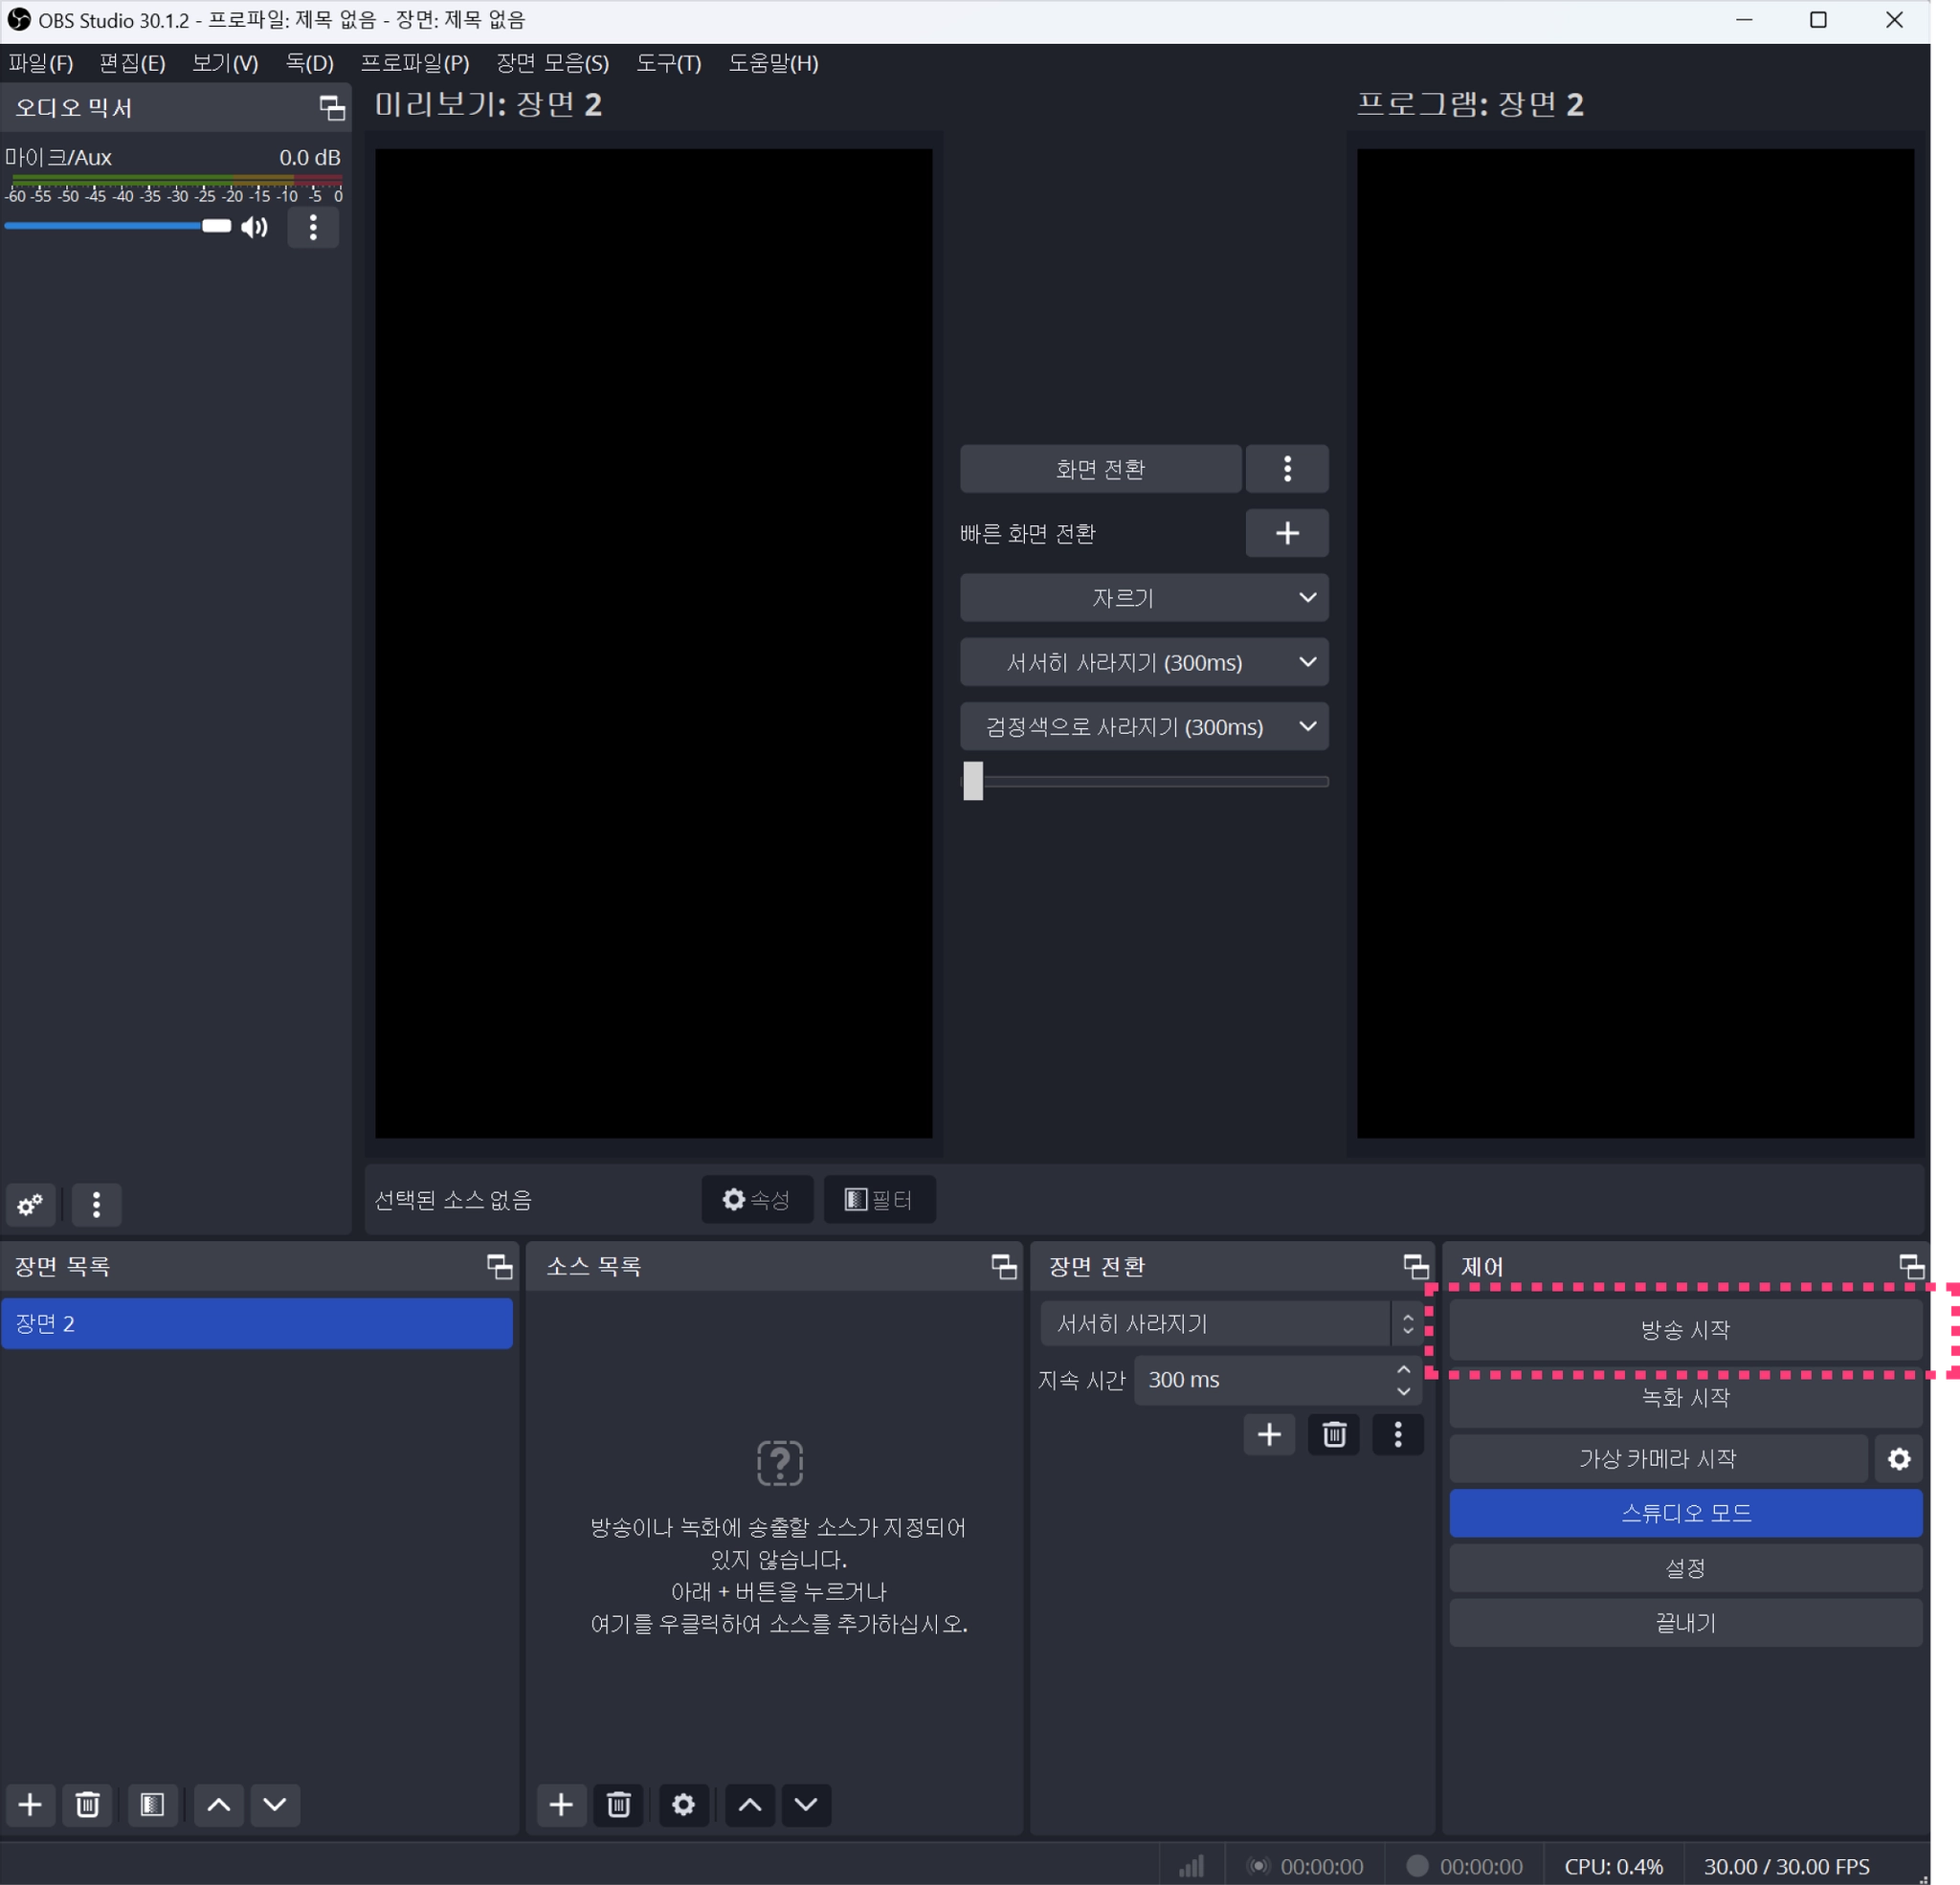Click 방송 시작 to start streaming
The width and height of the screenshot is (1960, 1885).
[x=1685, y=1329]
